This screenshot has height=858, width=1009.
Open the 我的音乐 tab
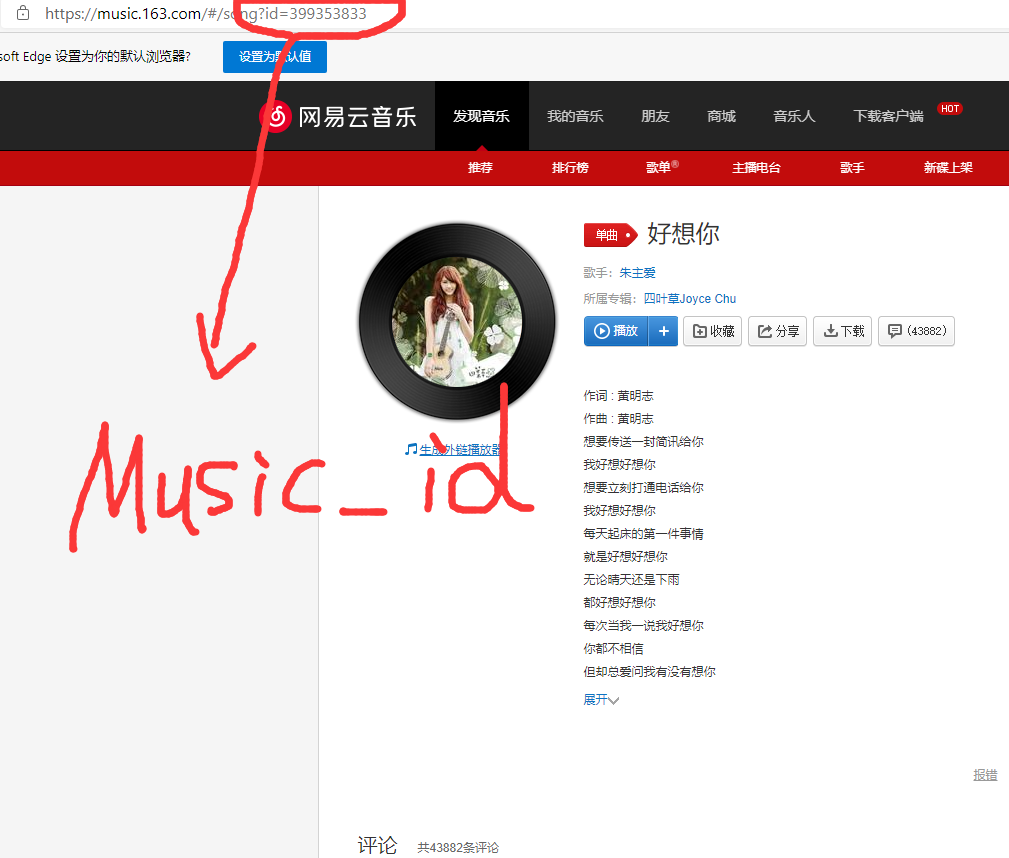click(x=575, y=116)
